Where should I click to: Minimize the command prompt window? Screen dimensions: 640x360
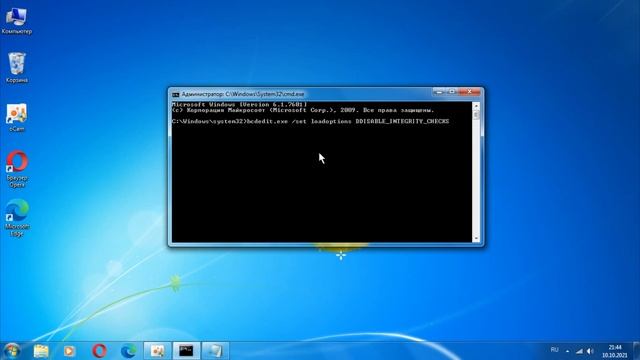[439, 92]
